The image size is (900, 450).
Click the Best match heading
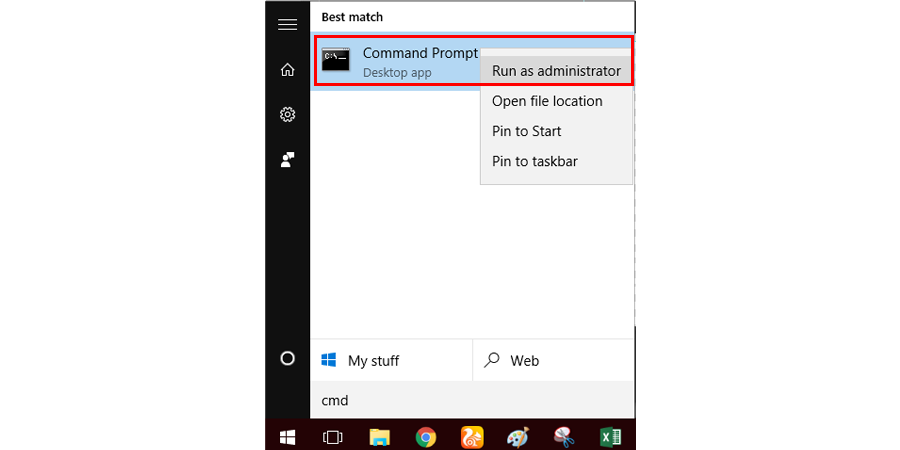[352, 17]
